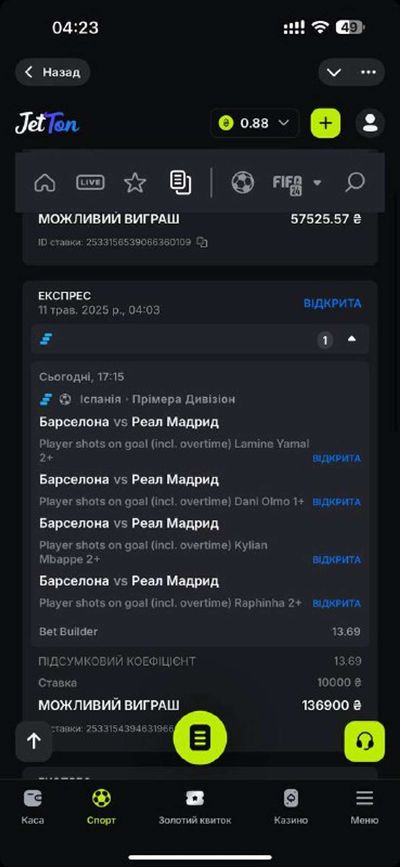Switch to the Казино tab
The width and height of the screenshot is (400, 867).
pyautogui.click(x=291, y=807)
